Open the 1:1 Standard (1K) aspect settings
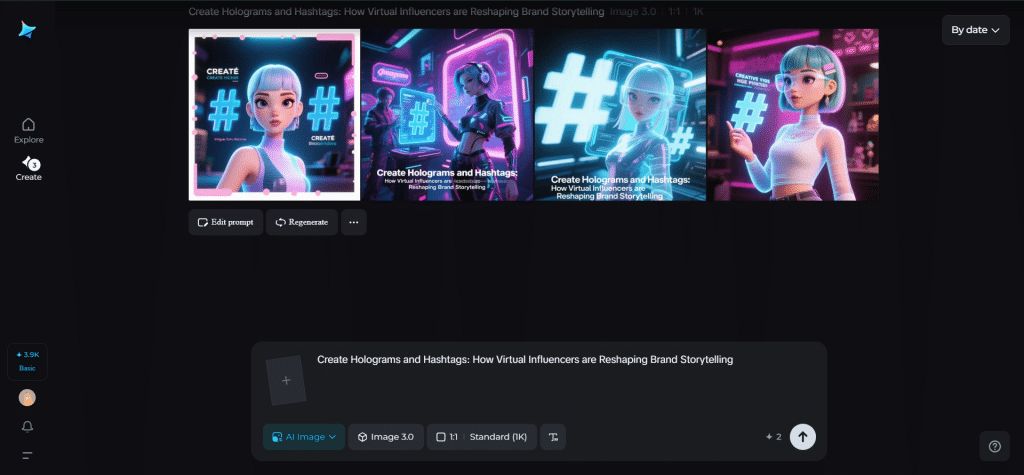Screen dimensions: 1024x475 coord(482,437)
